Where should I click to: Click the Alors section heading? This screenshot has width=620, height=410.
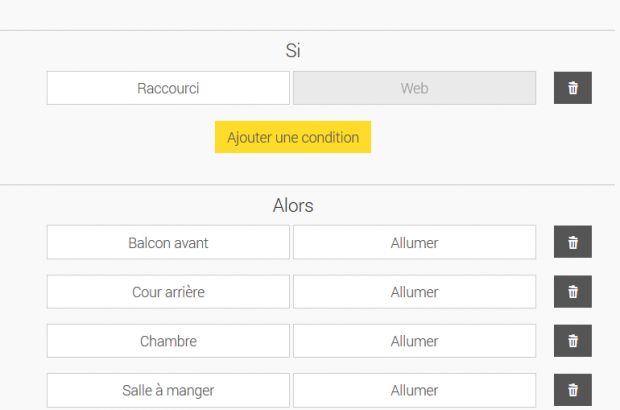pos(293,206)
